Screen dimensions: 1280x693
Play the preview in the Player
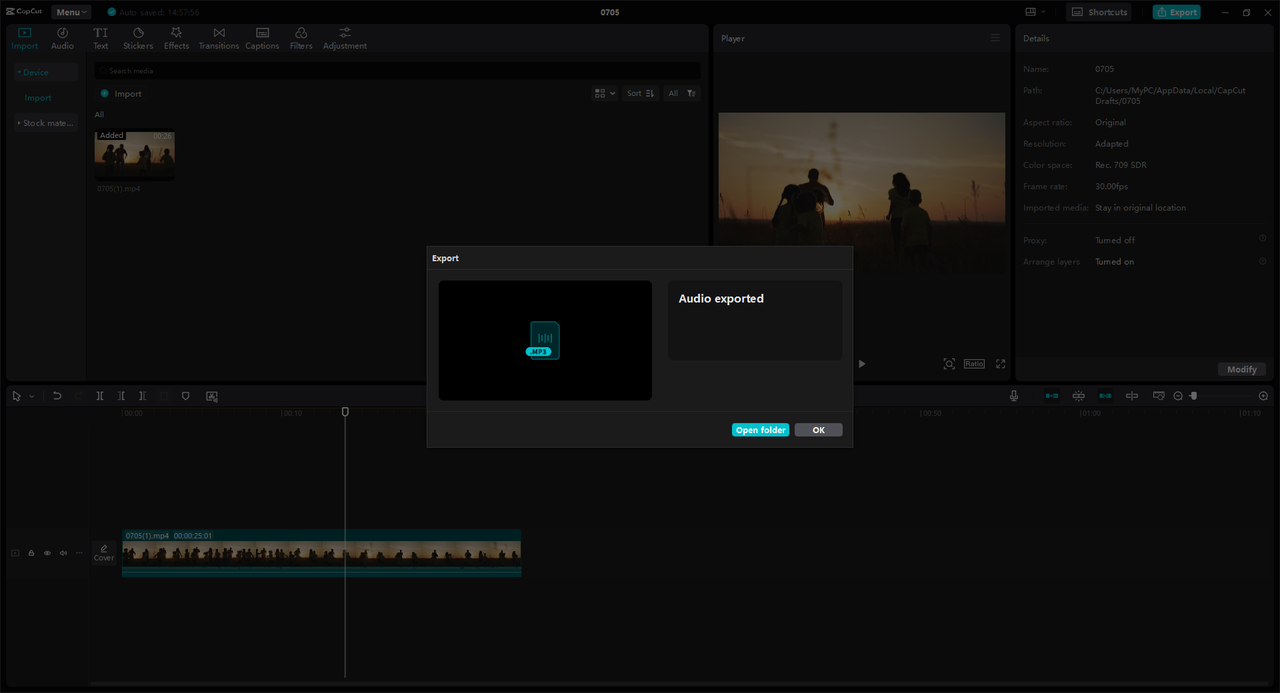point(862,364)
